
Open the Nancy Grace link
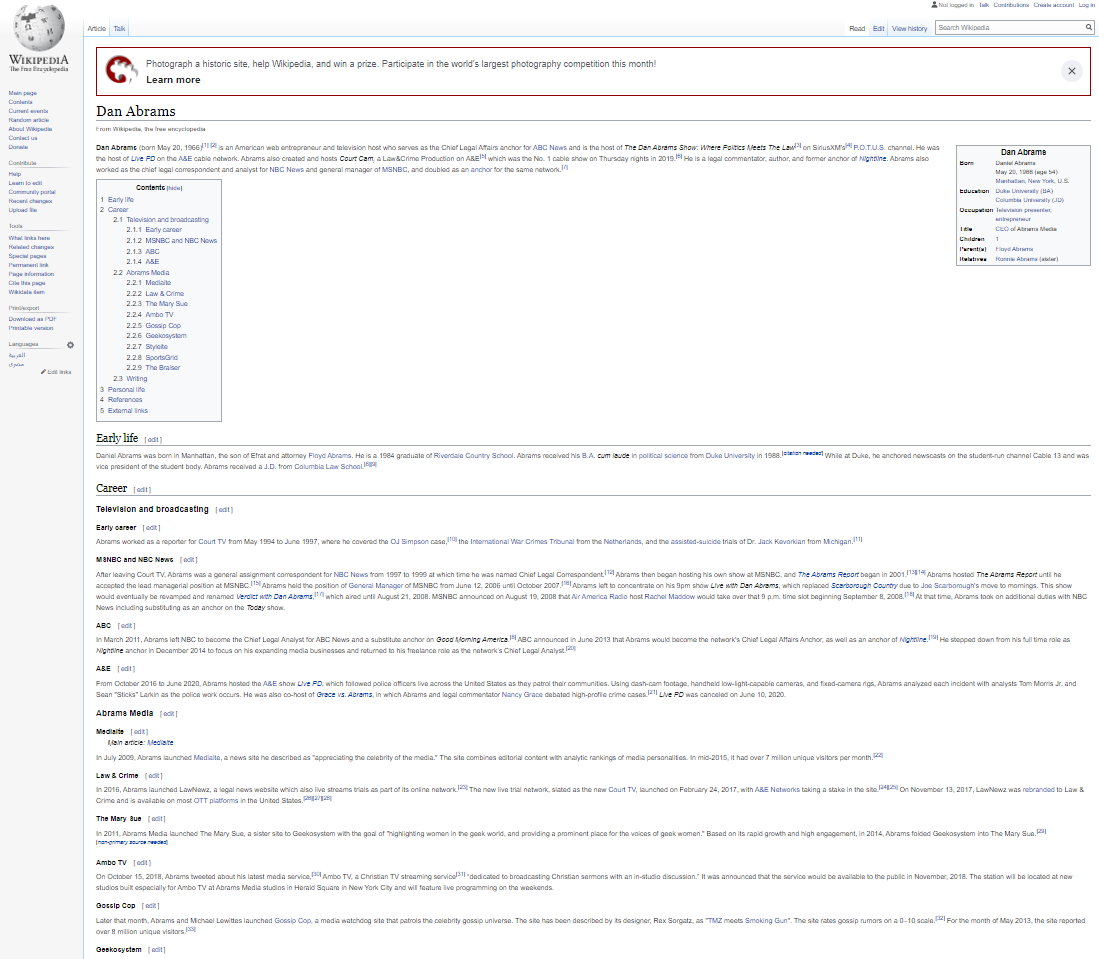[522, 695]
